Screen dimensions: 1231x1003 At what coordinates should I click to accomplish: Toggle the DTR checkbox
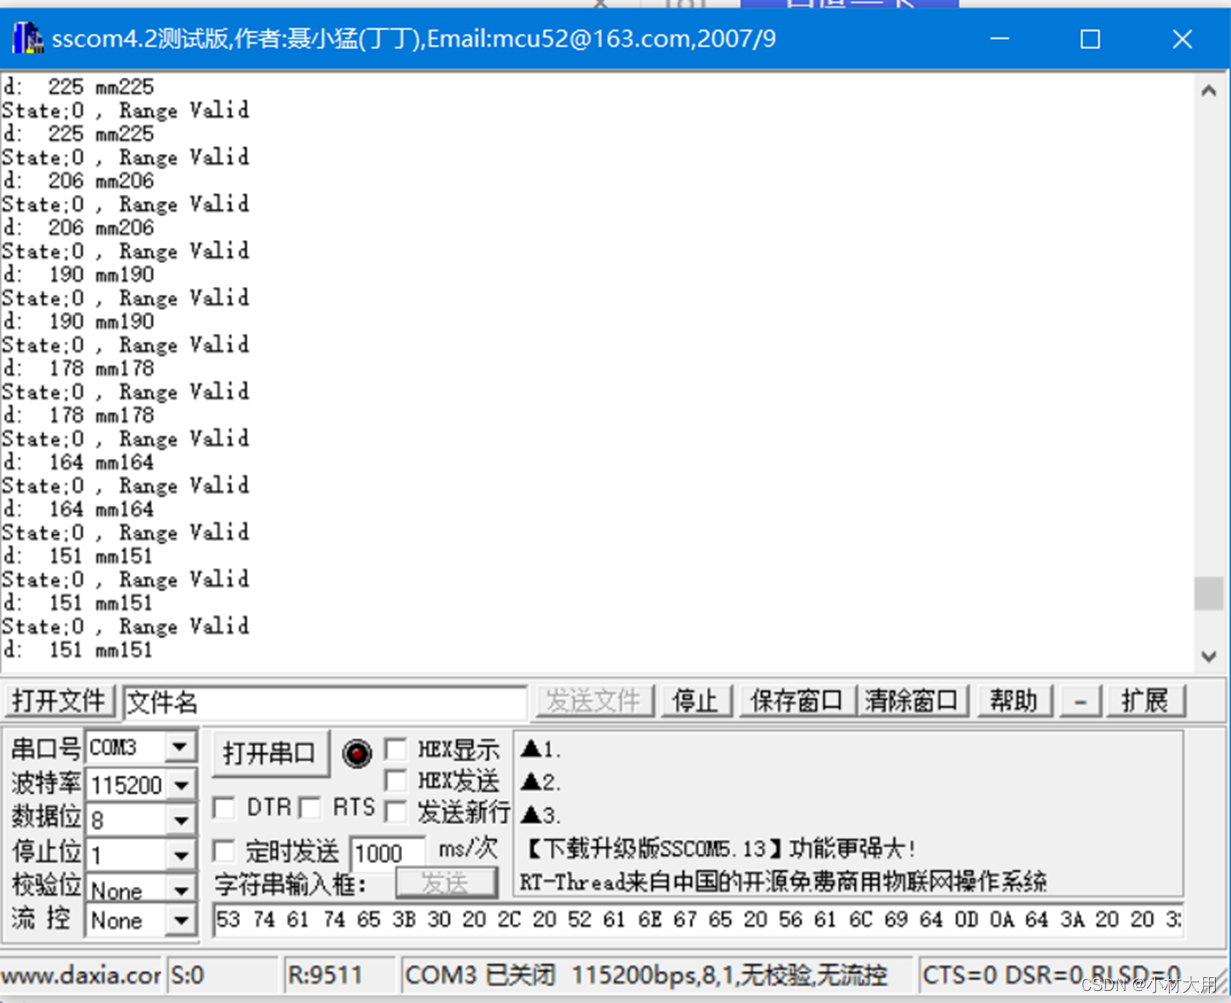225,808
